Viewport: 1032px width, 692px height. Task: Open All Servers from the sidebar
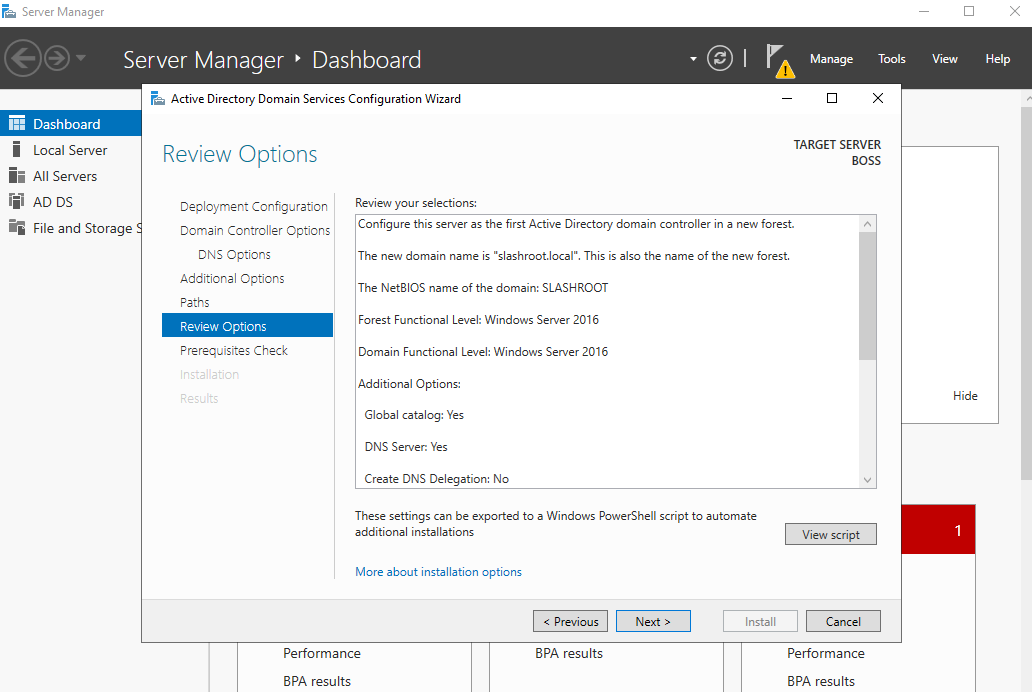tap(65, 176)
